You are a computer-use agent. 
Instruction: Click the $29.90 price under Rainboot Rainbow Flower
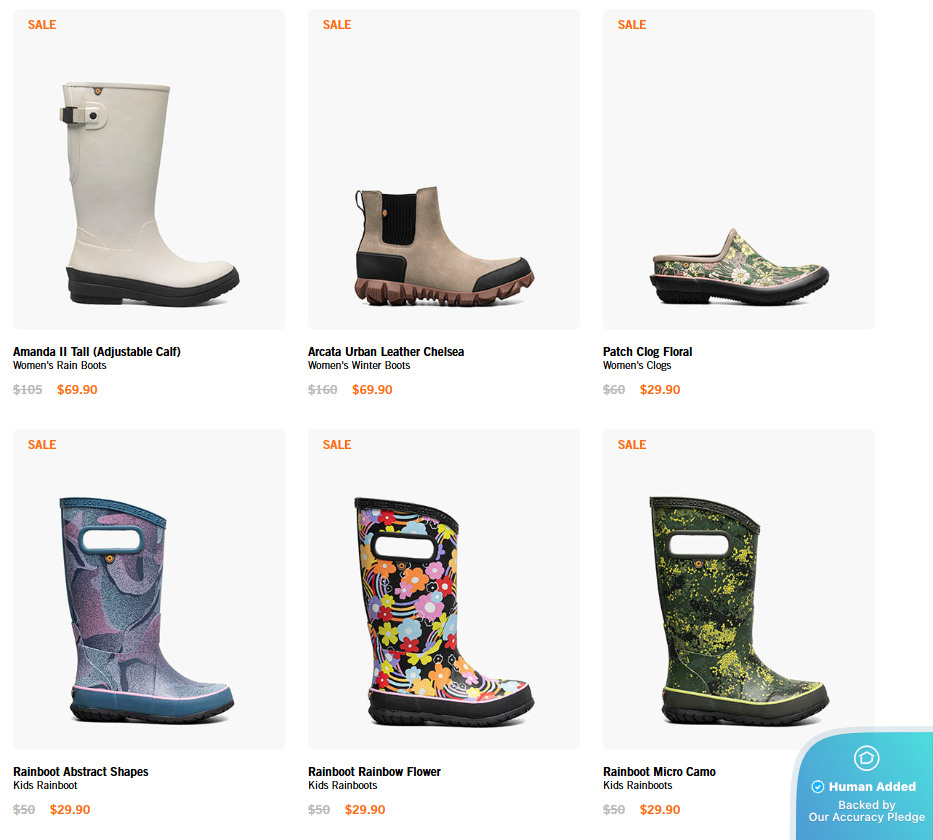[365, 810]
